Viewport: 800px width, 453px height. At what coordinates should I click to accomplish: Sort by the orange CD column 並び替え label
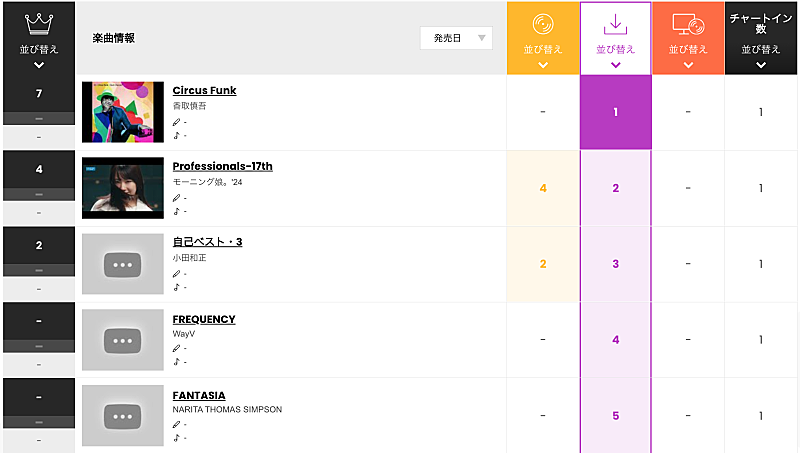(x=543, y=49)
